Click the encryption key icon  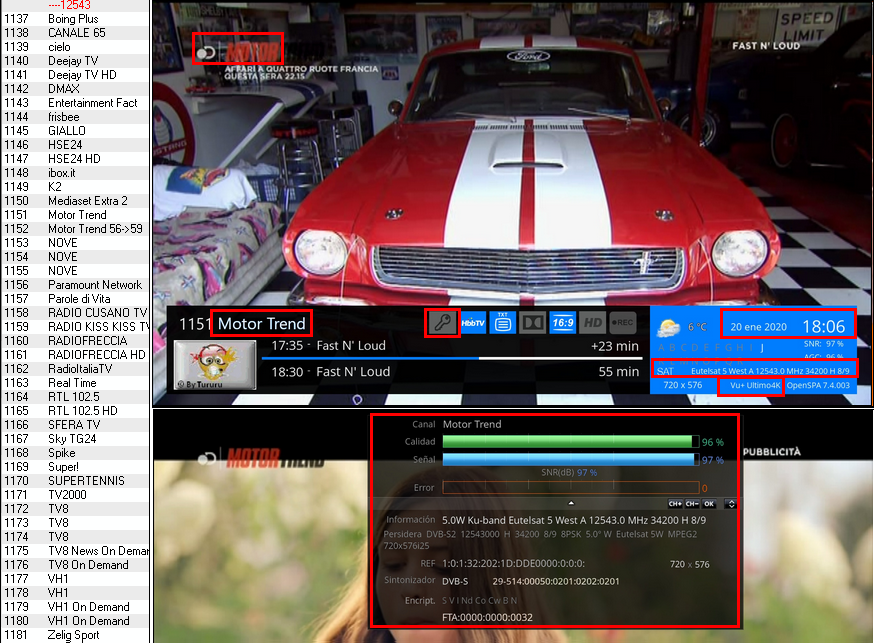click(443, 323)
